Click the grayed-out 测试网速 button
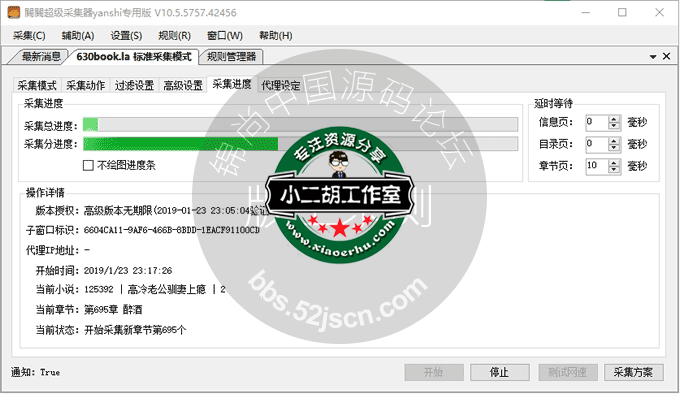The width and height of the screenshot is (680, 394). coord(568,372)
